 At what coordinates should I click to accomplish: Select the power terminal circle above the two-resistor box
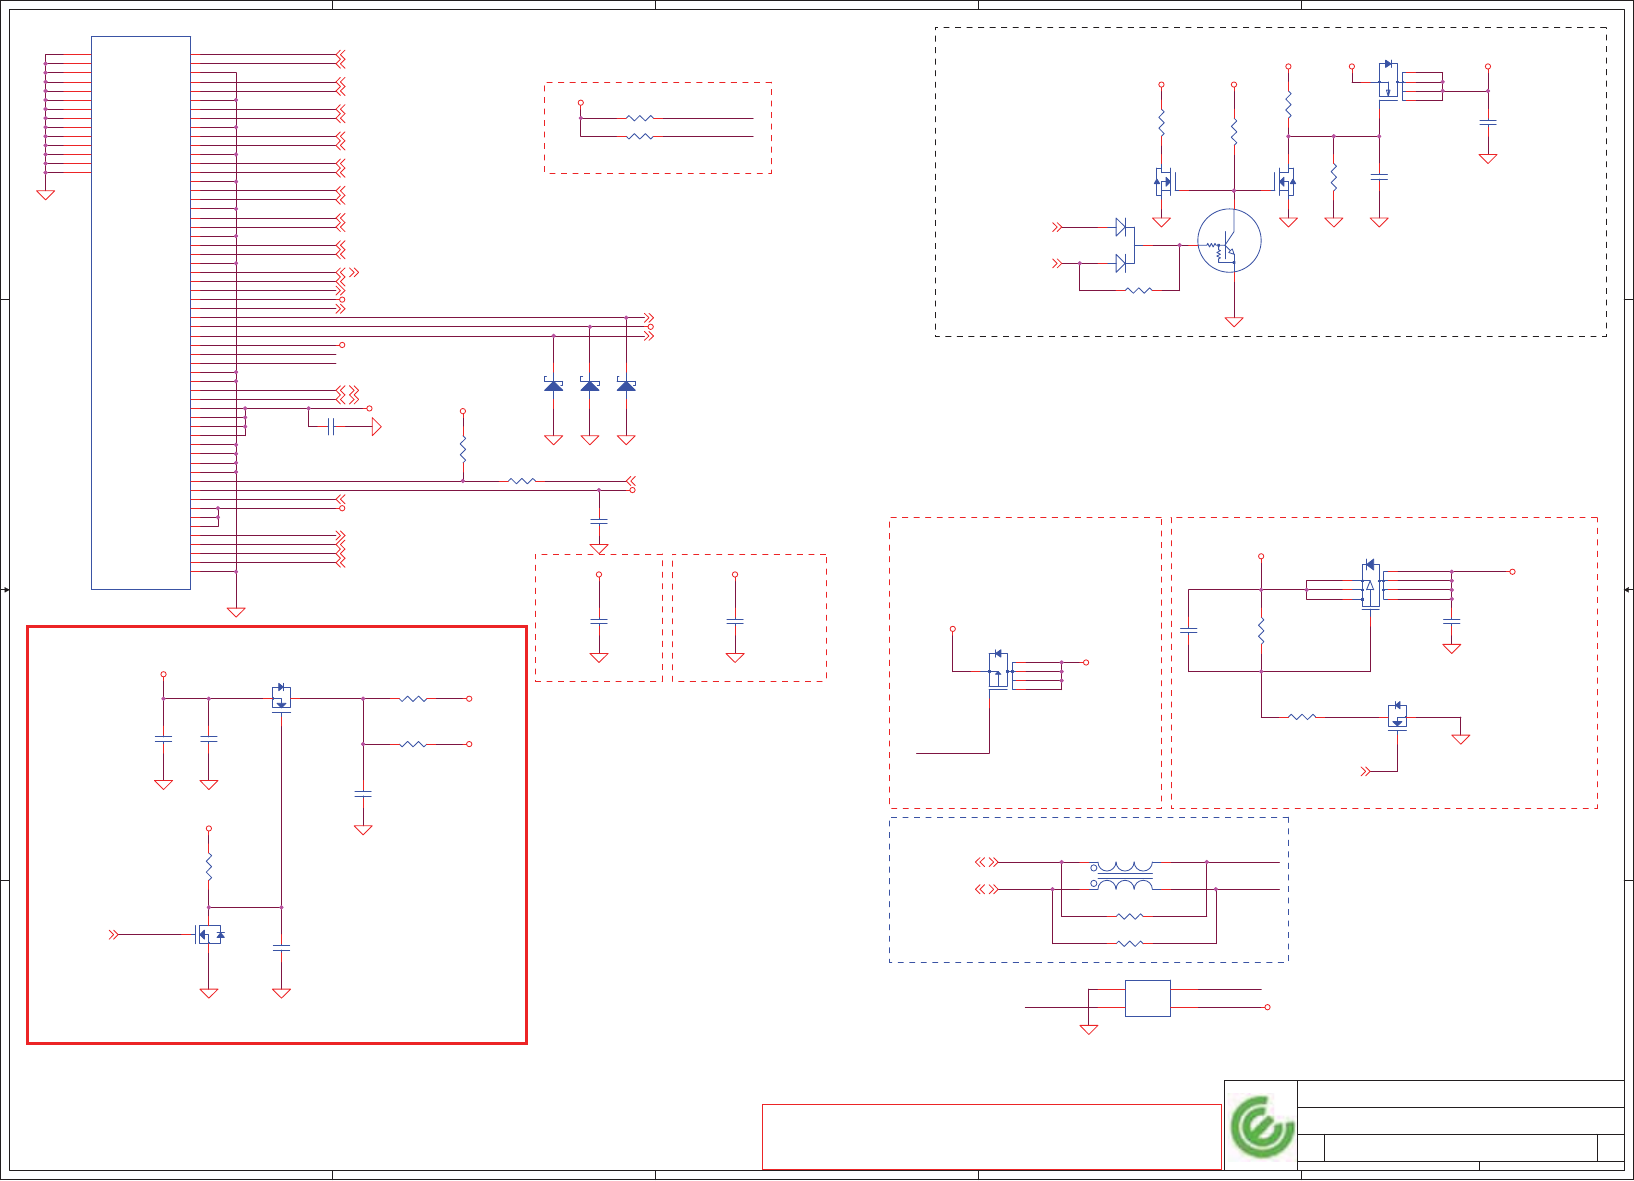tap(580, 103)
